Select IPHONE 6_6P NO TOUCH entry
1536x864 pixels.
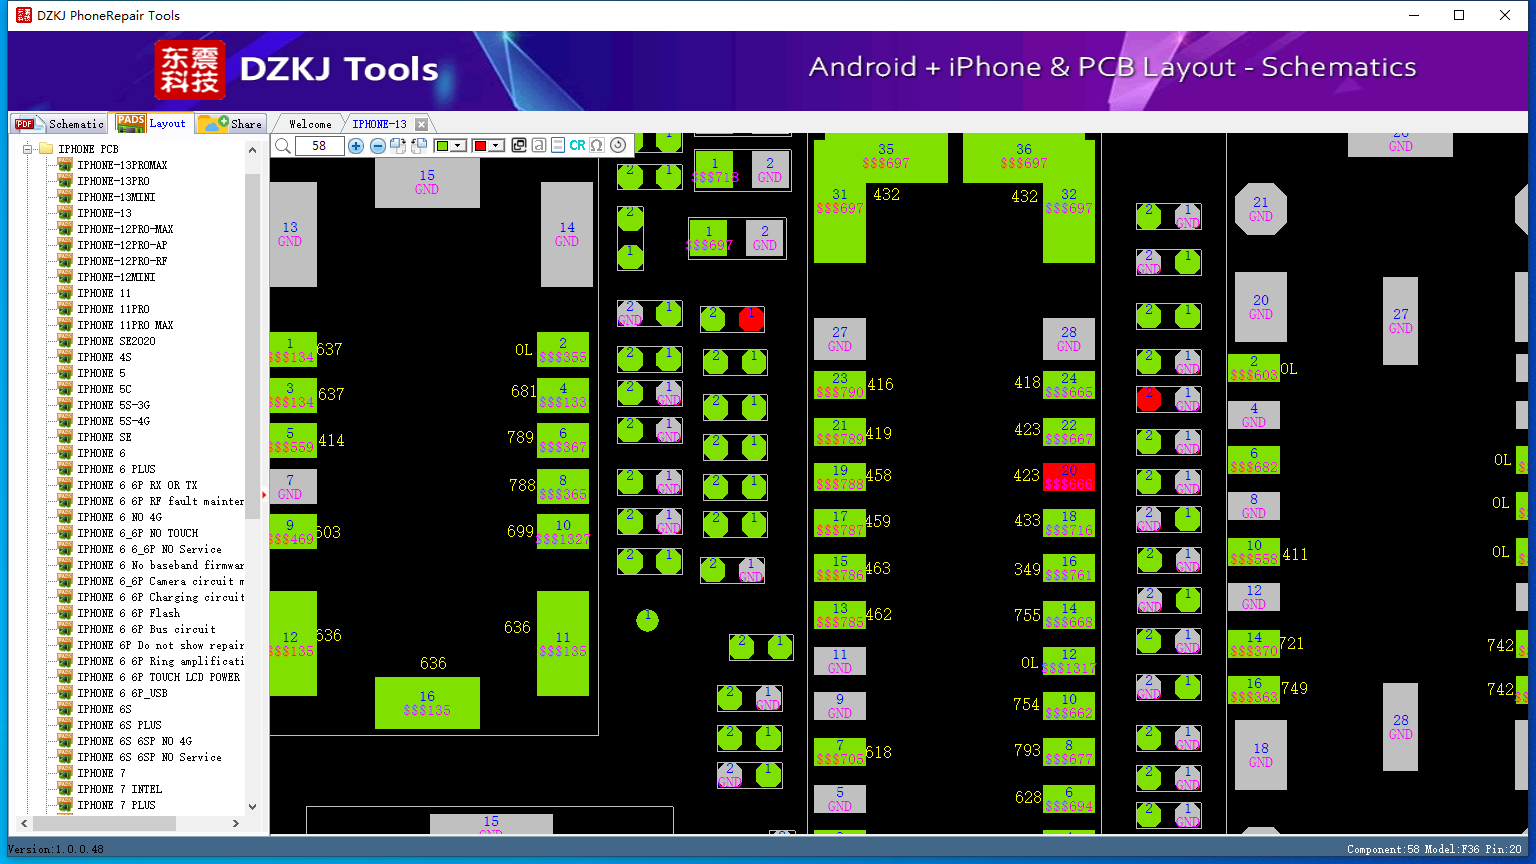138,533
